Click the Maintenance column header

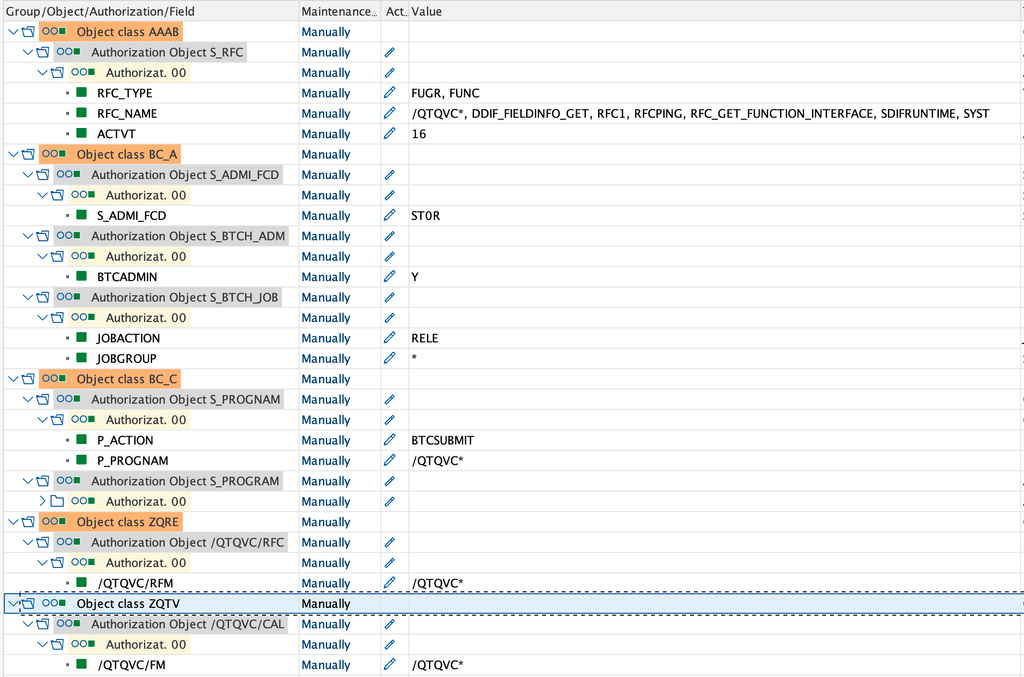coord(339,11)
